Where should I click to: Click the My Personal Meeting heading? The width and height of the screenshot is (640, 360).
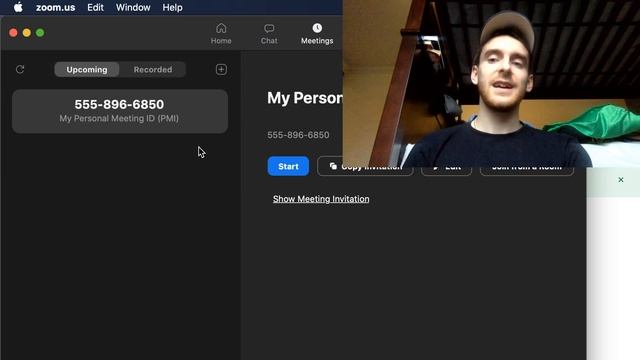pos(305,98)
